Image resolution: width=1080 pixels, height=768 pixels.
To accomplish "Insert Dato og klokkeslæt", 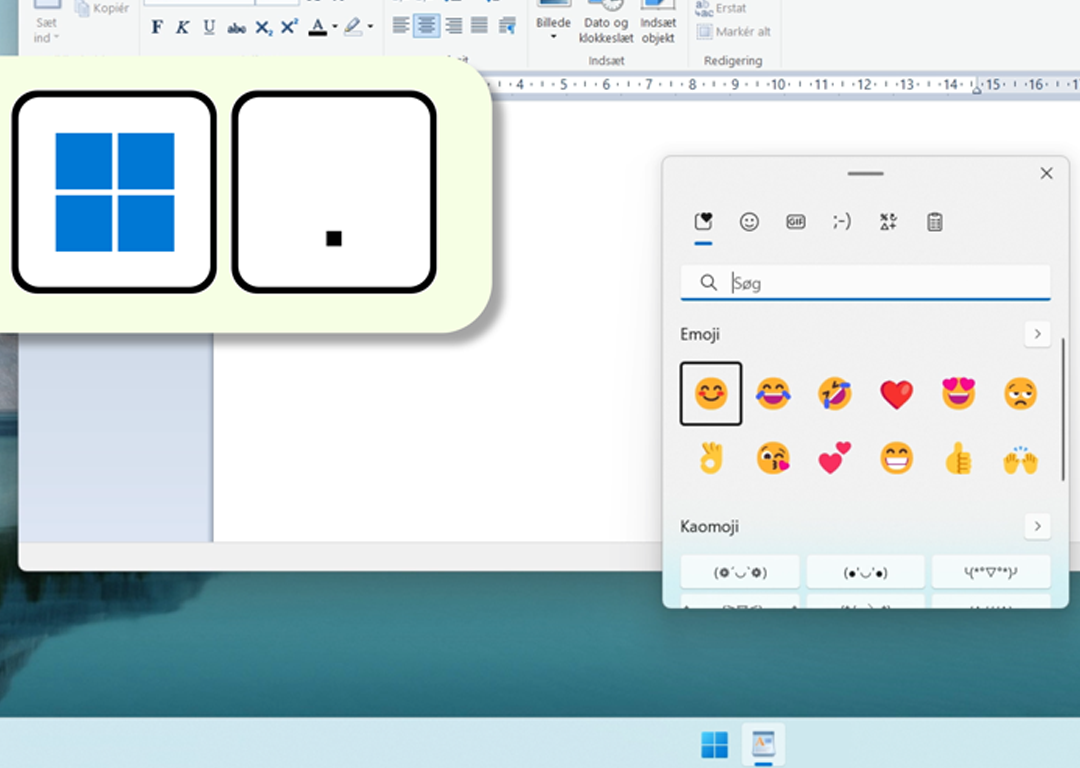I will tap(606, 23).
